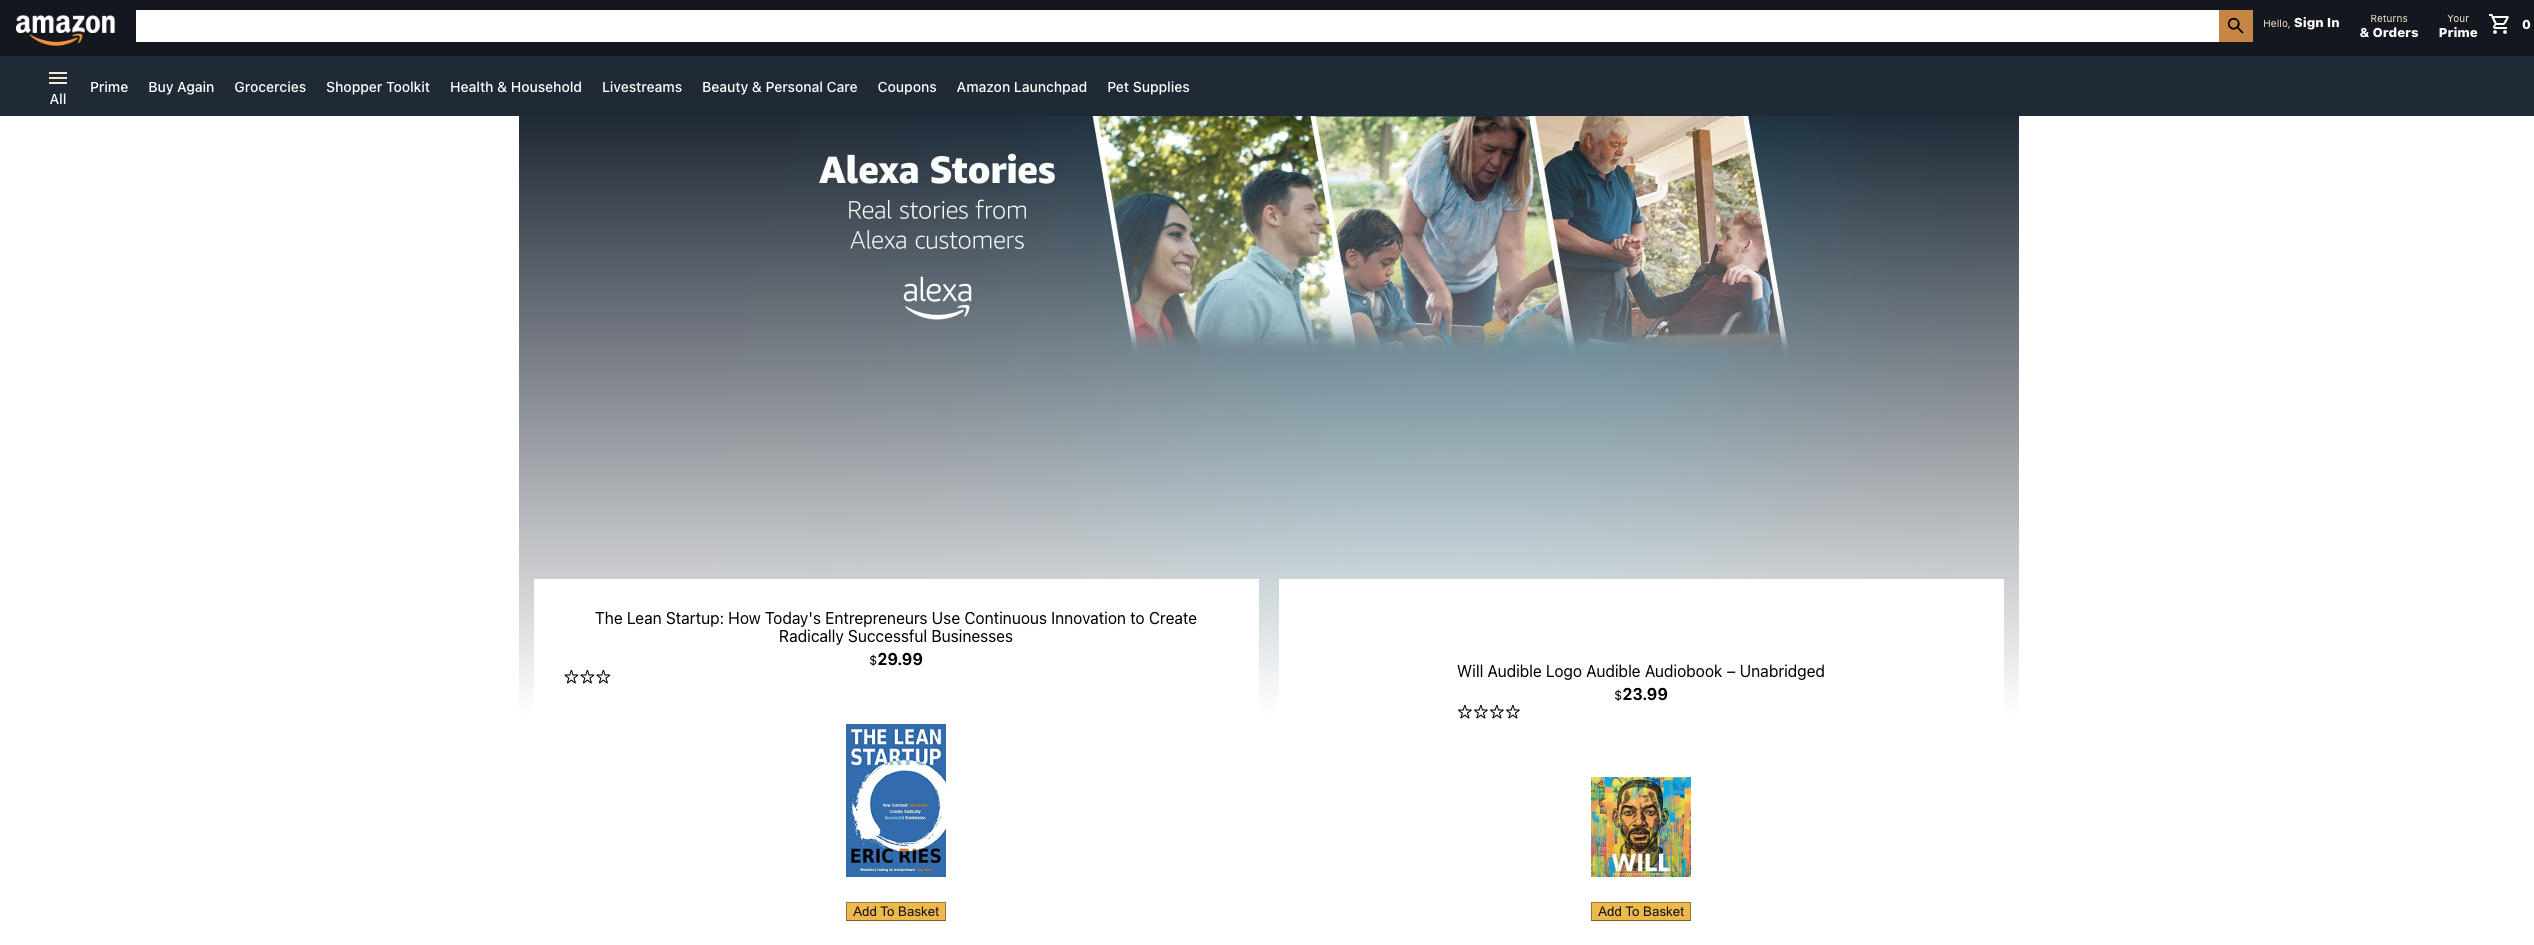Open Shopper Toolkit
The image size is (2534, 945).
pyautogui.click(x=378, y=87)
